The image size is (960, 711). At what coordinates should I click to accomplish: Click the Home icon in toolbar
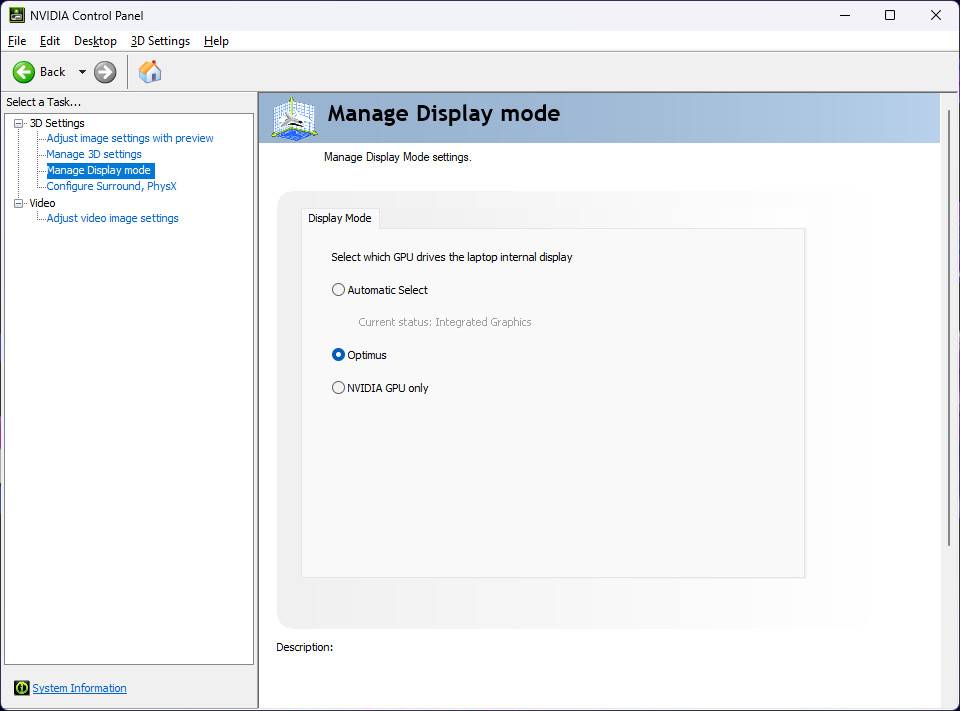coord(150,72)
